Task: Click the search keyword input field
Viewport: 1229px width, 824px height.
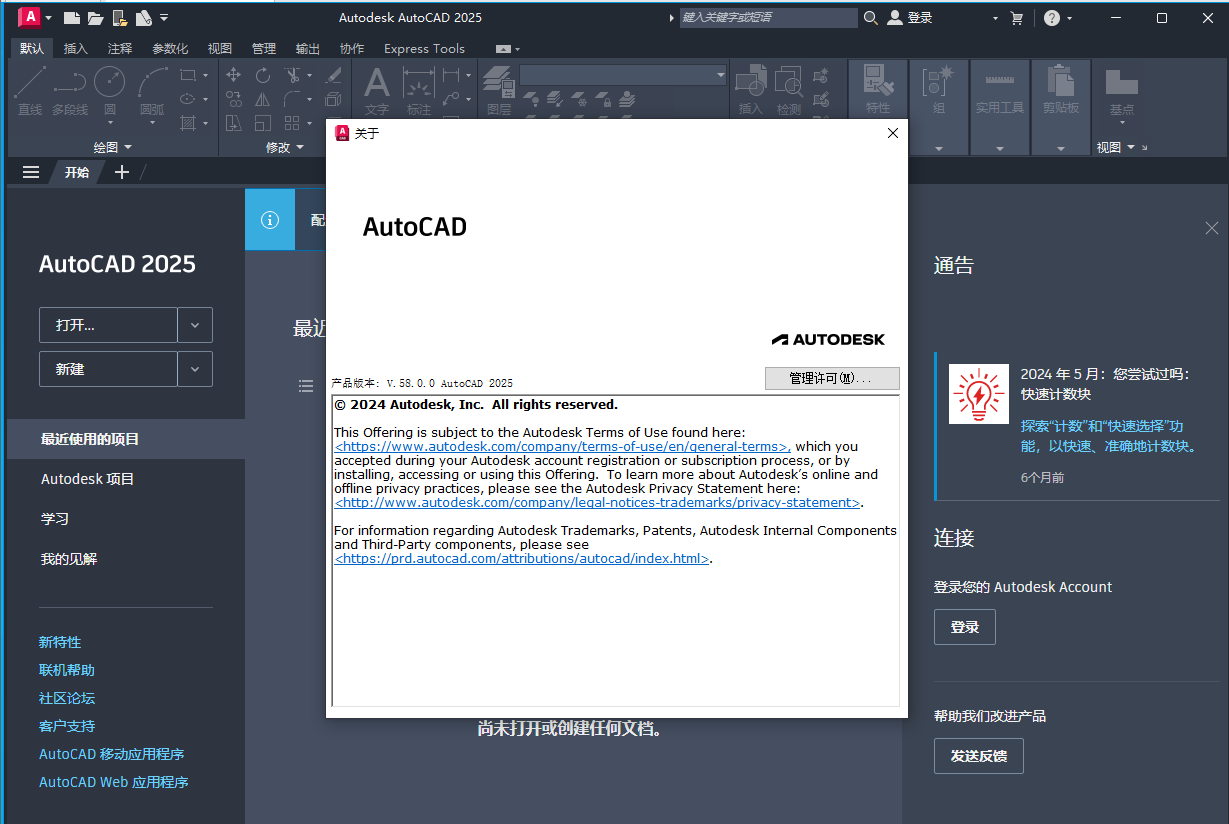Action: click(768, 18)
